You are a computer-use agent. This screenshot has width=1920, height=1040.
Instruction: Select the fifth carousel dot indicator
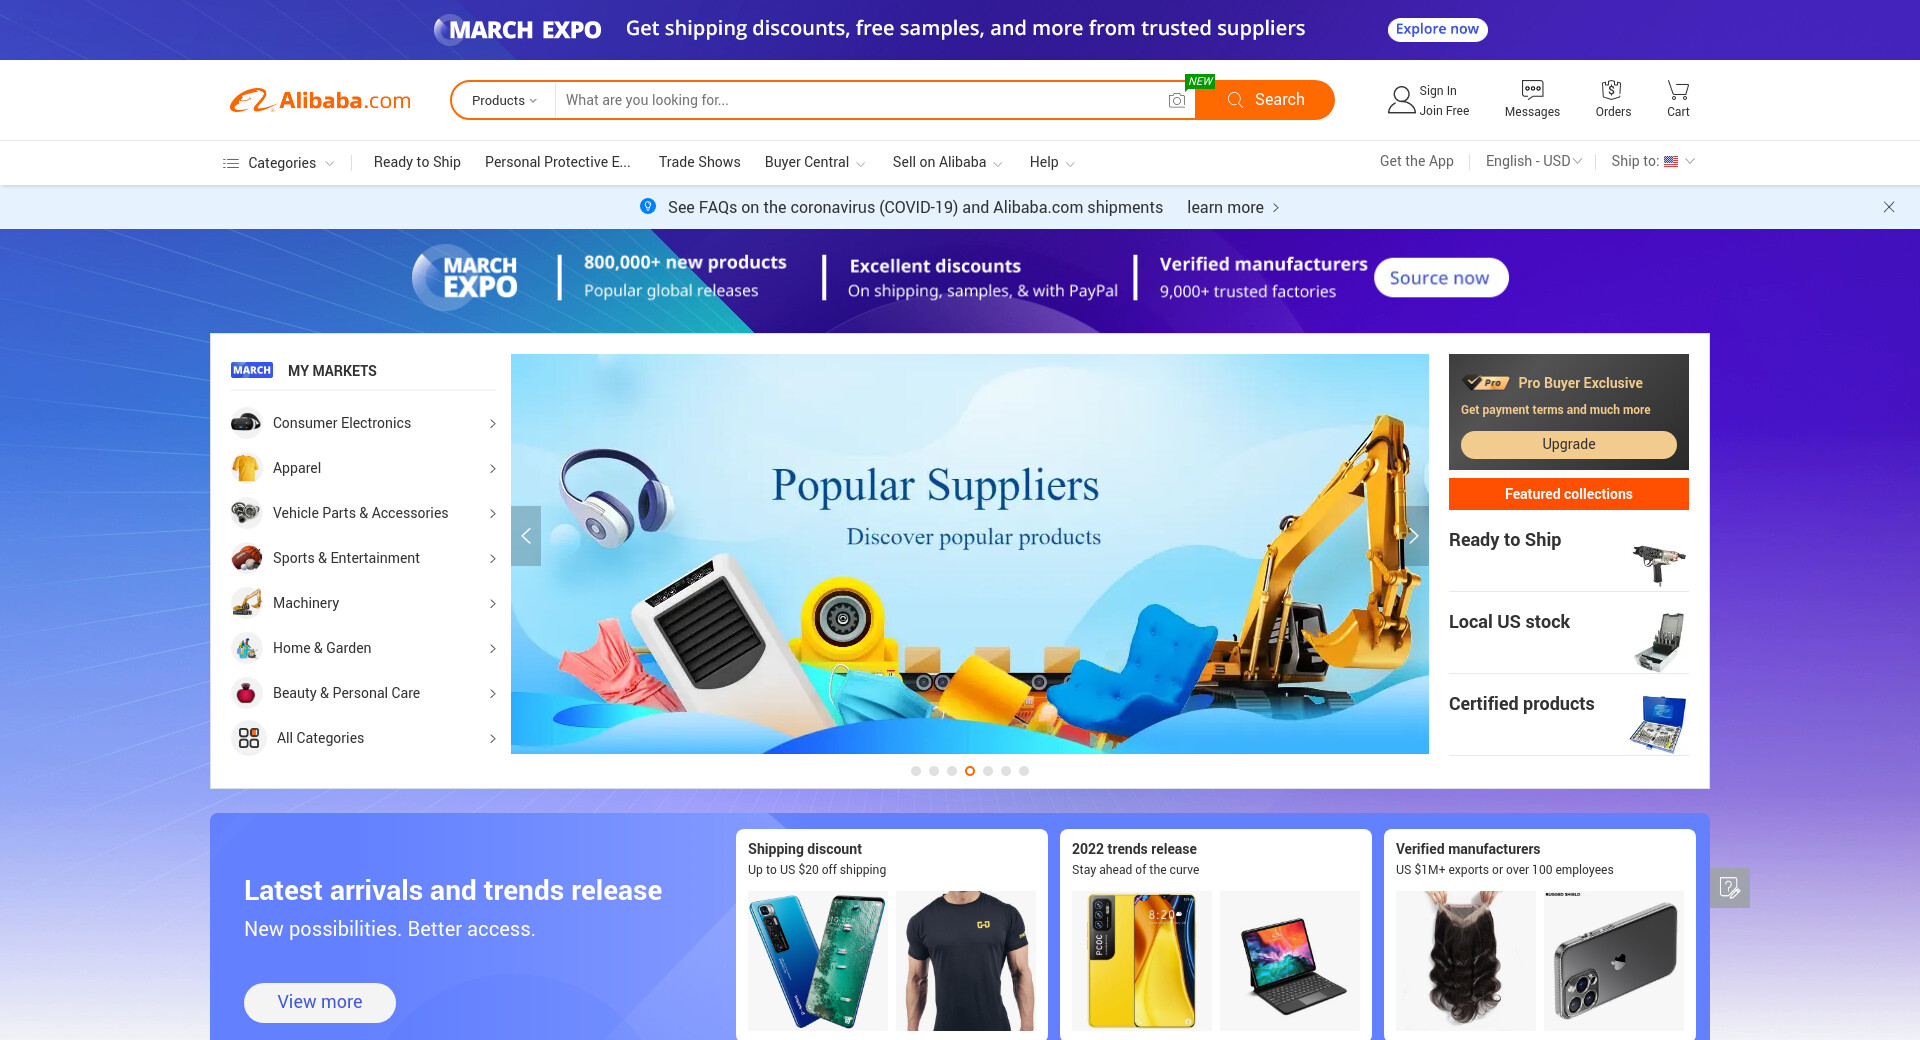(x=988, y=771)
